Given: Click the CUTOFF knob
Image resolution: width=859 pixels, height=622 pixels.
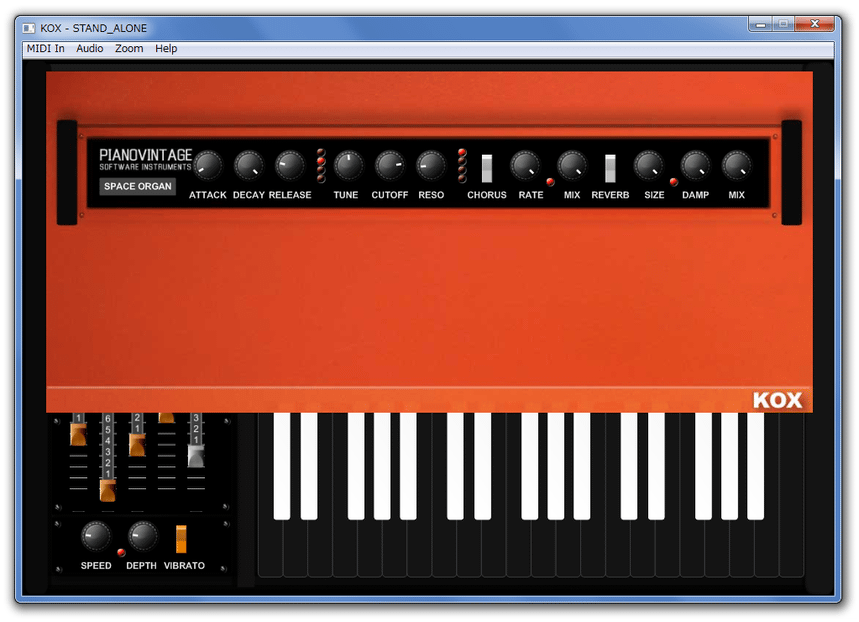Looking at the screenshot, I should pyautogui.click(x=390, y=166).
